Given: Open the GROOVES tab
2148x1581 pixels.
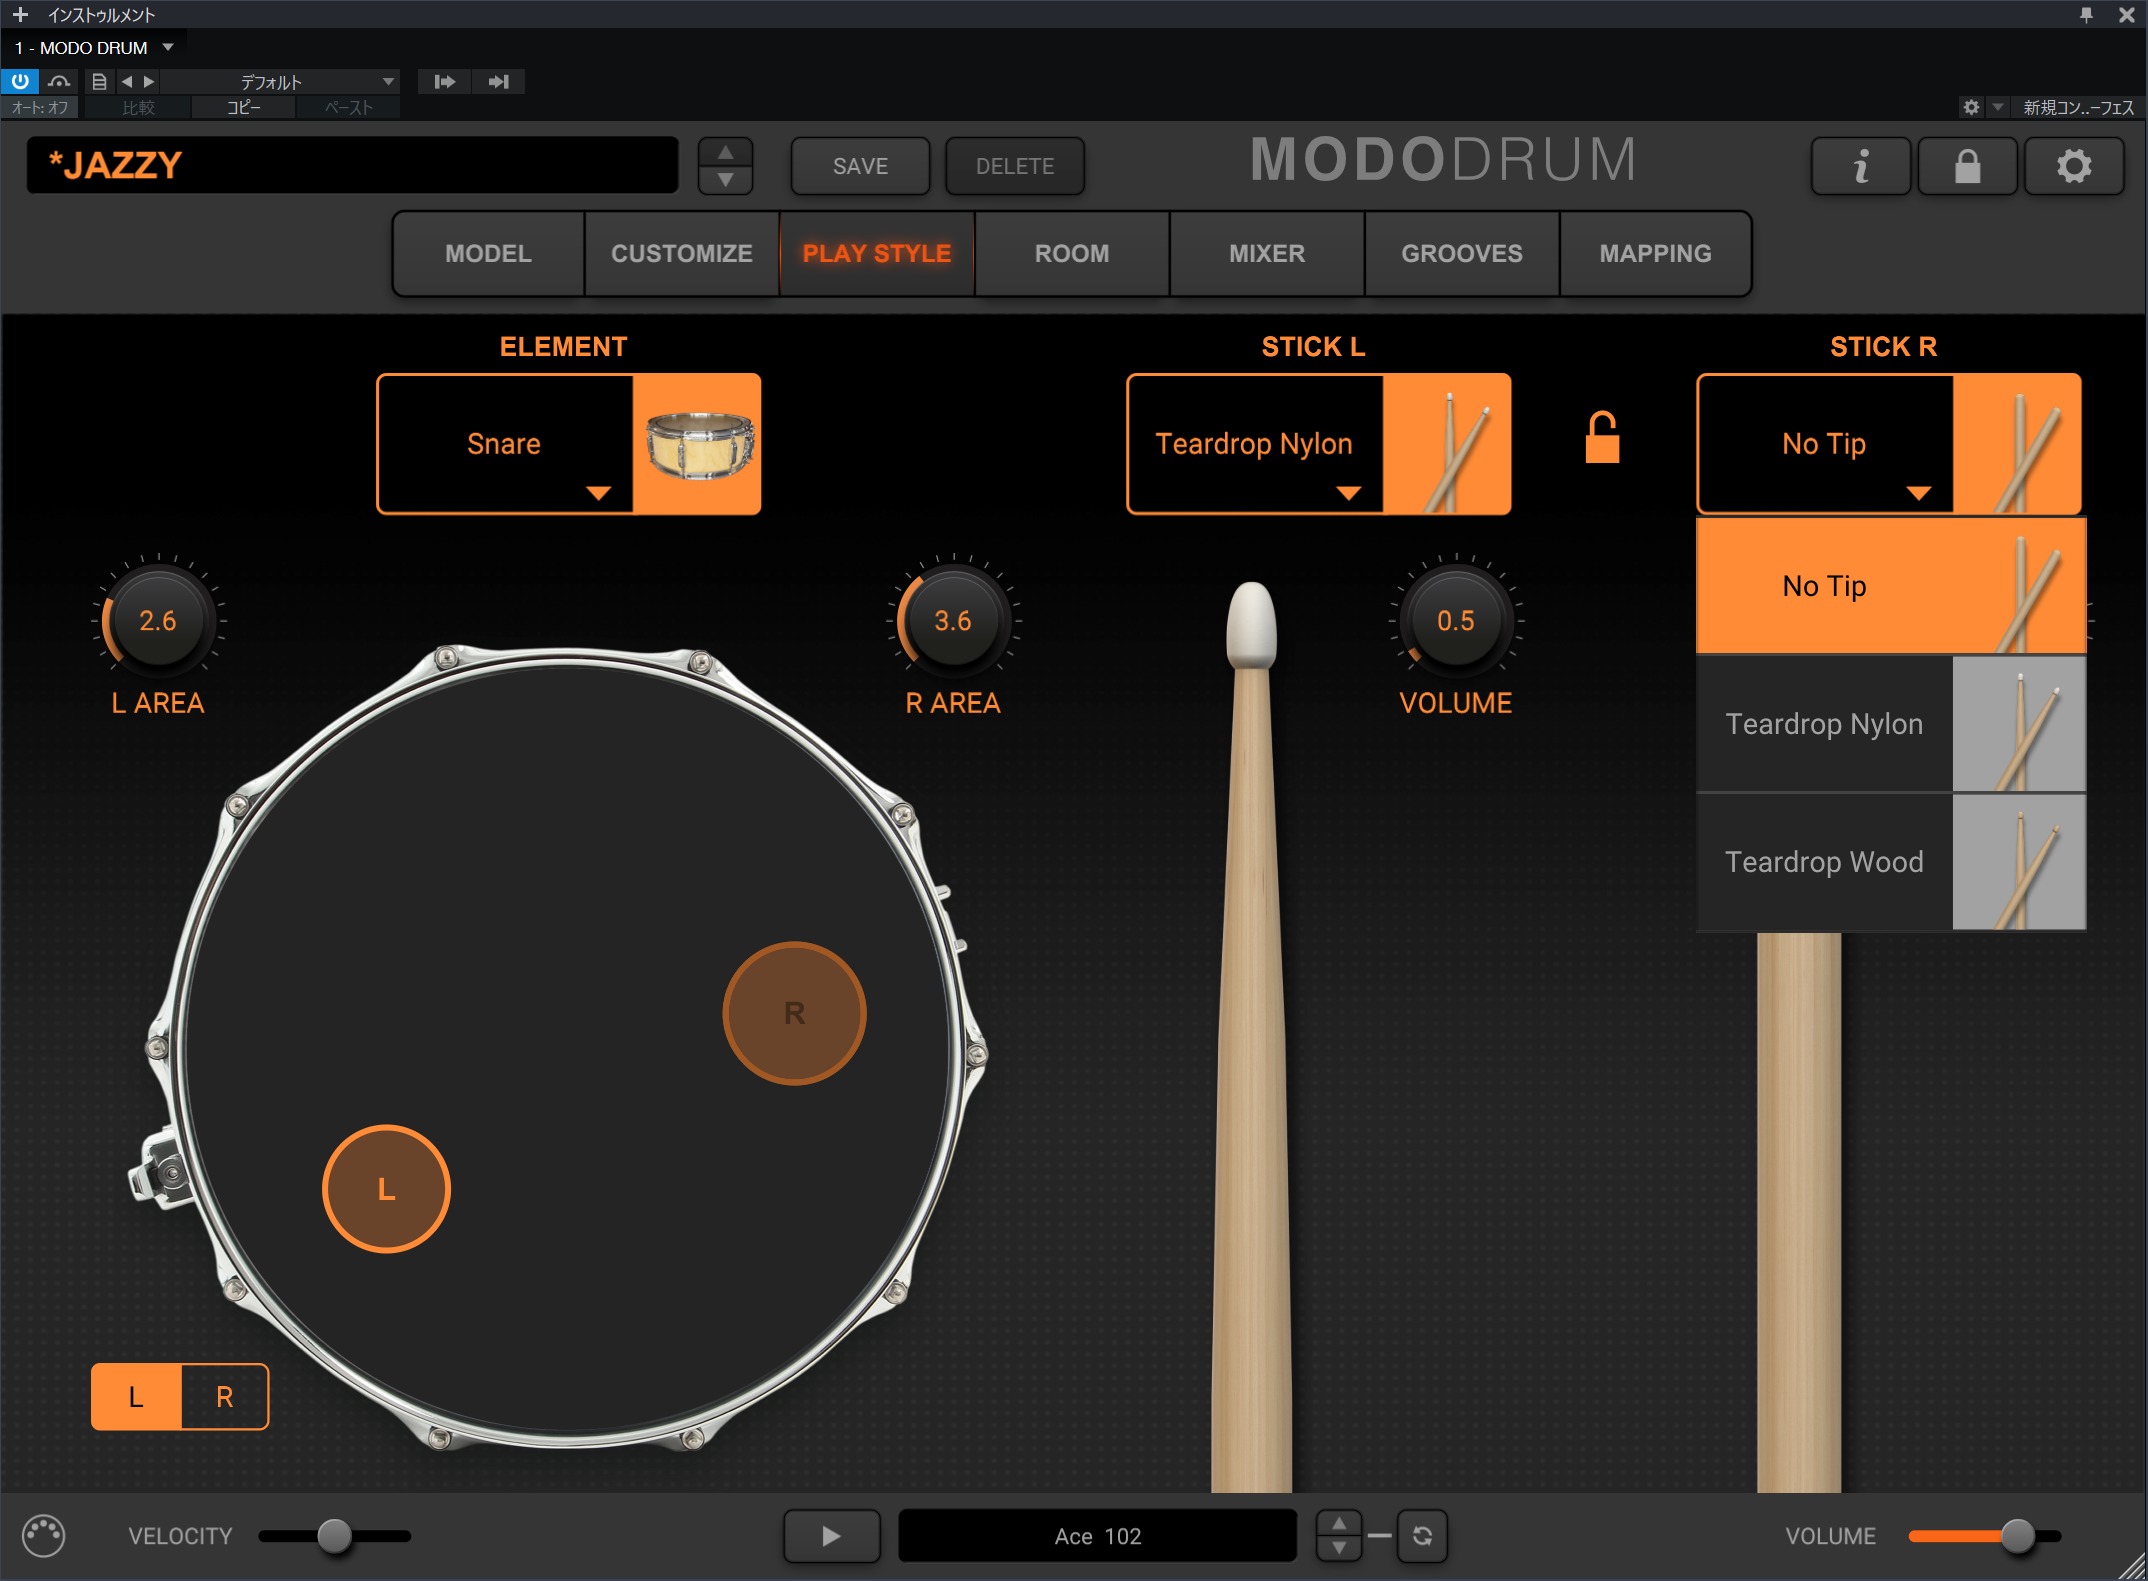Looking at the screenshot, I should click(x=1462, y=254).
